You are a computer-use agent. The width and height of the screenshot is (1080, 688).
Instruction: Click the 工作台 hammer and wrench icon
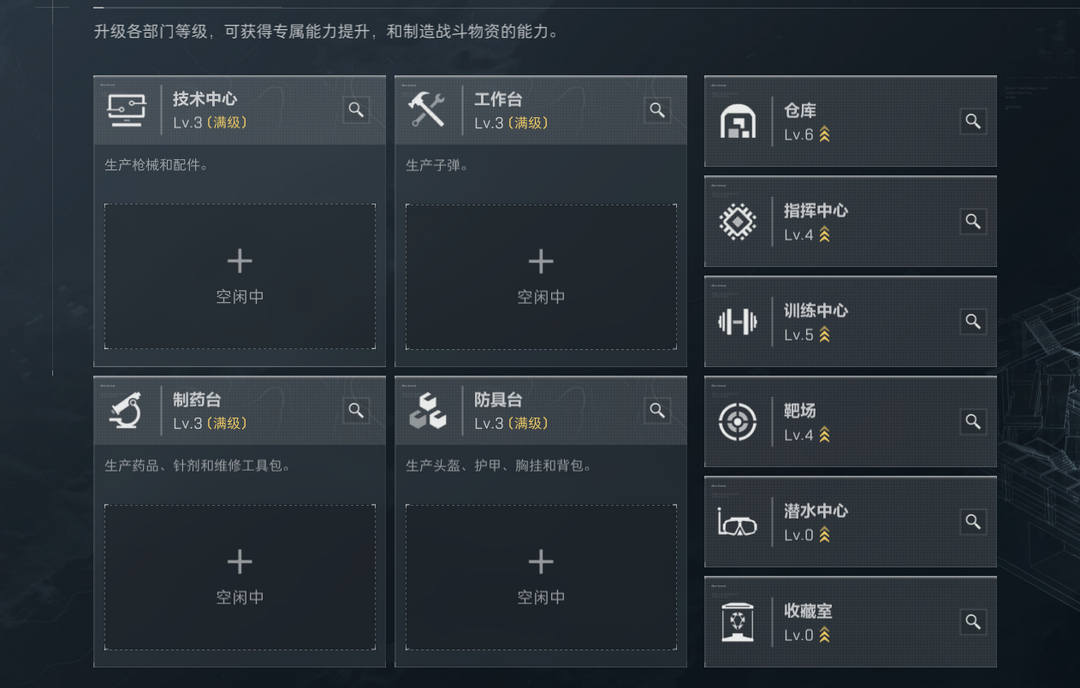pyautogui.click(x=427, y=110)
